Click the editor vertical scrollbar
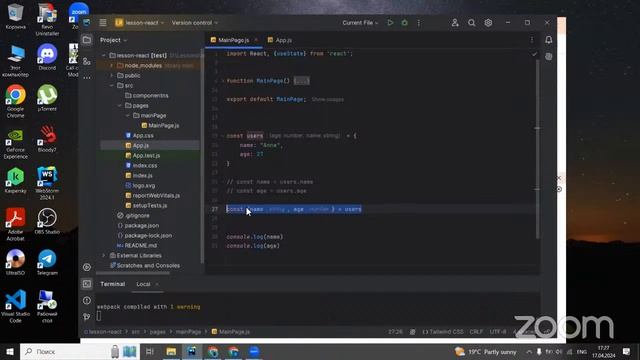This screenshot has width=640, height=360. (x=538, y=149)
